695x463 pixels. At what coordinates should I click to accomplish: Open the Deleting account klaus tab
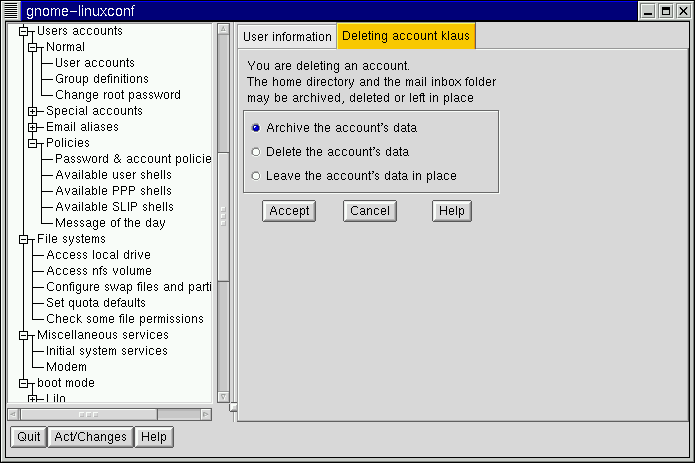(405, 37)
